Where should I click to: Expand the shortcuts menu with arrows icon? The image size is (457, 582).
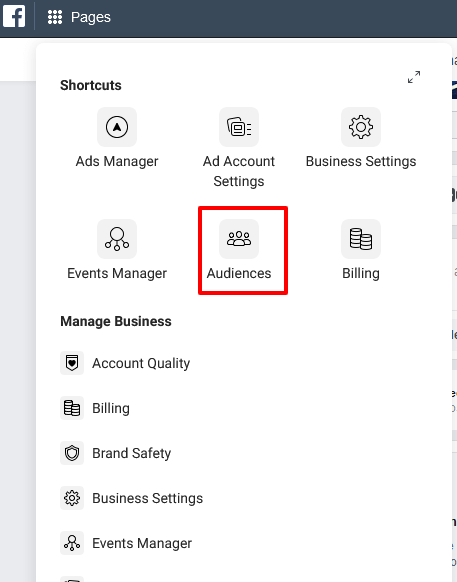(414, 77)
